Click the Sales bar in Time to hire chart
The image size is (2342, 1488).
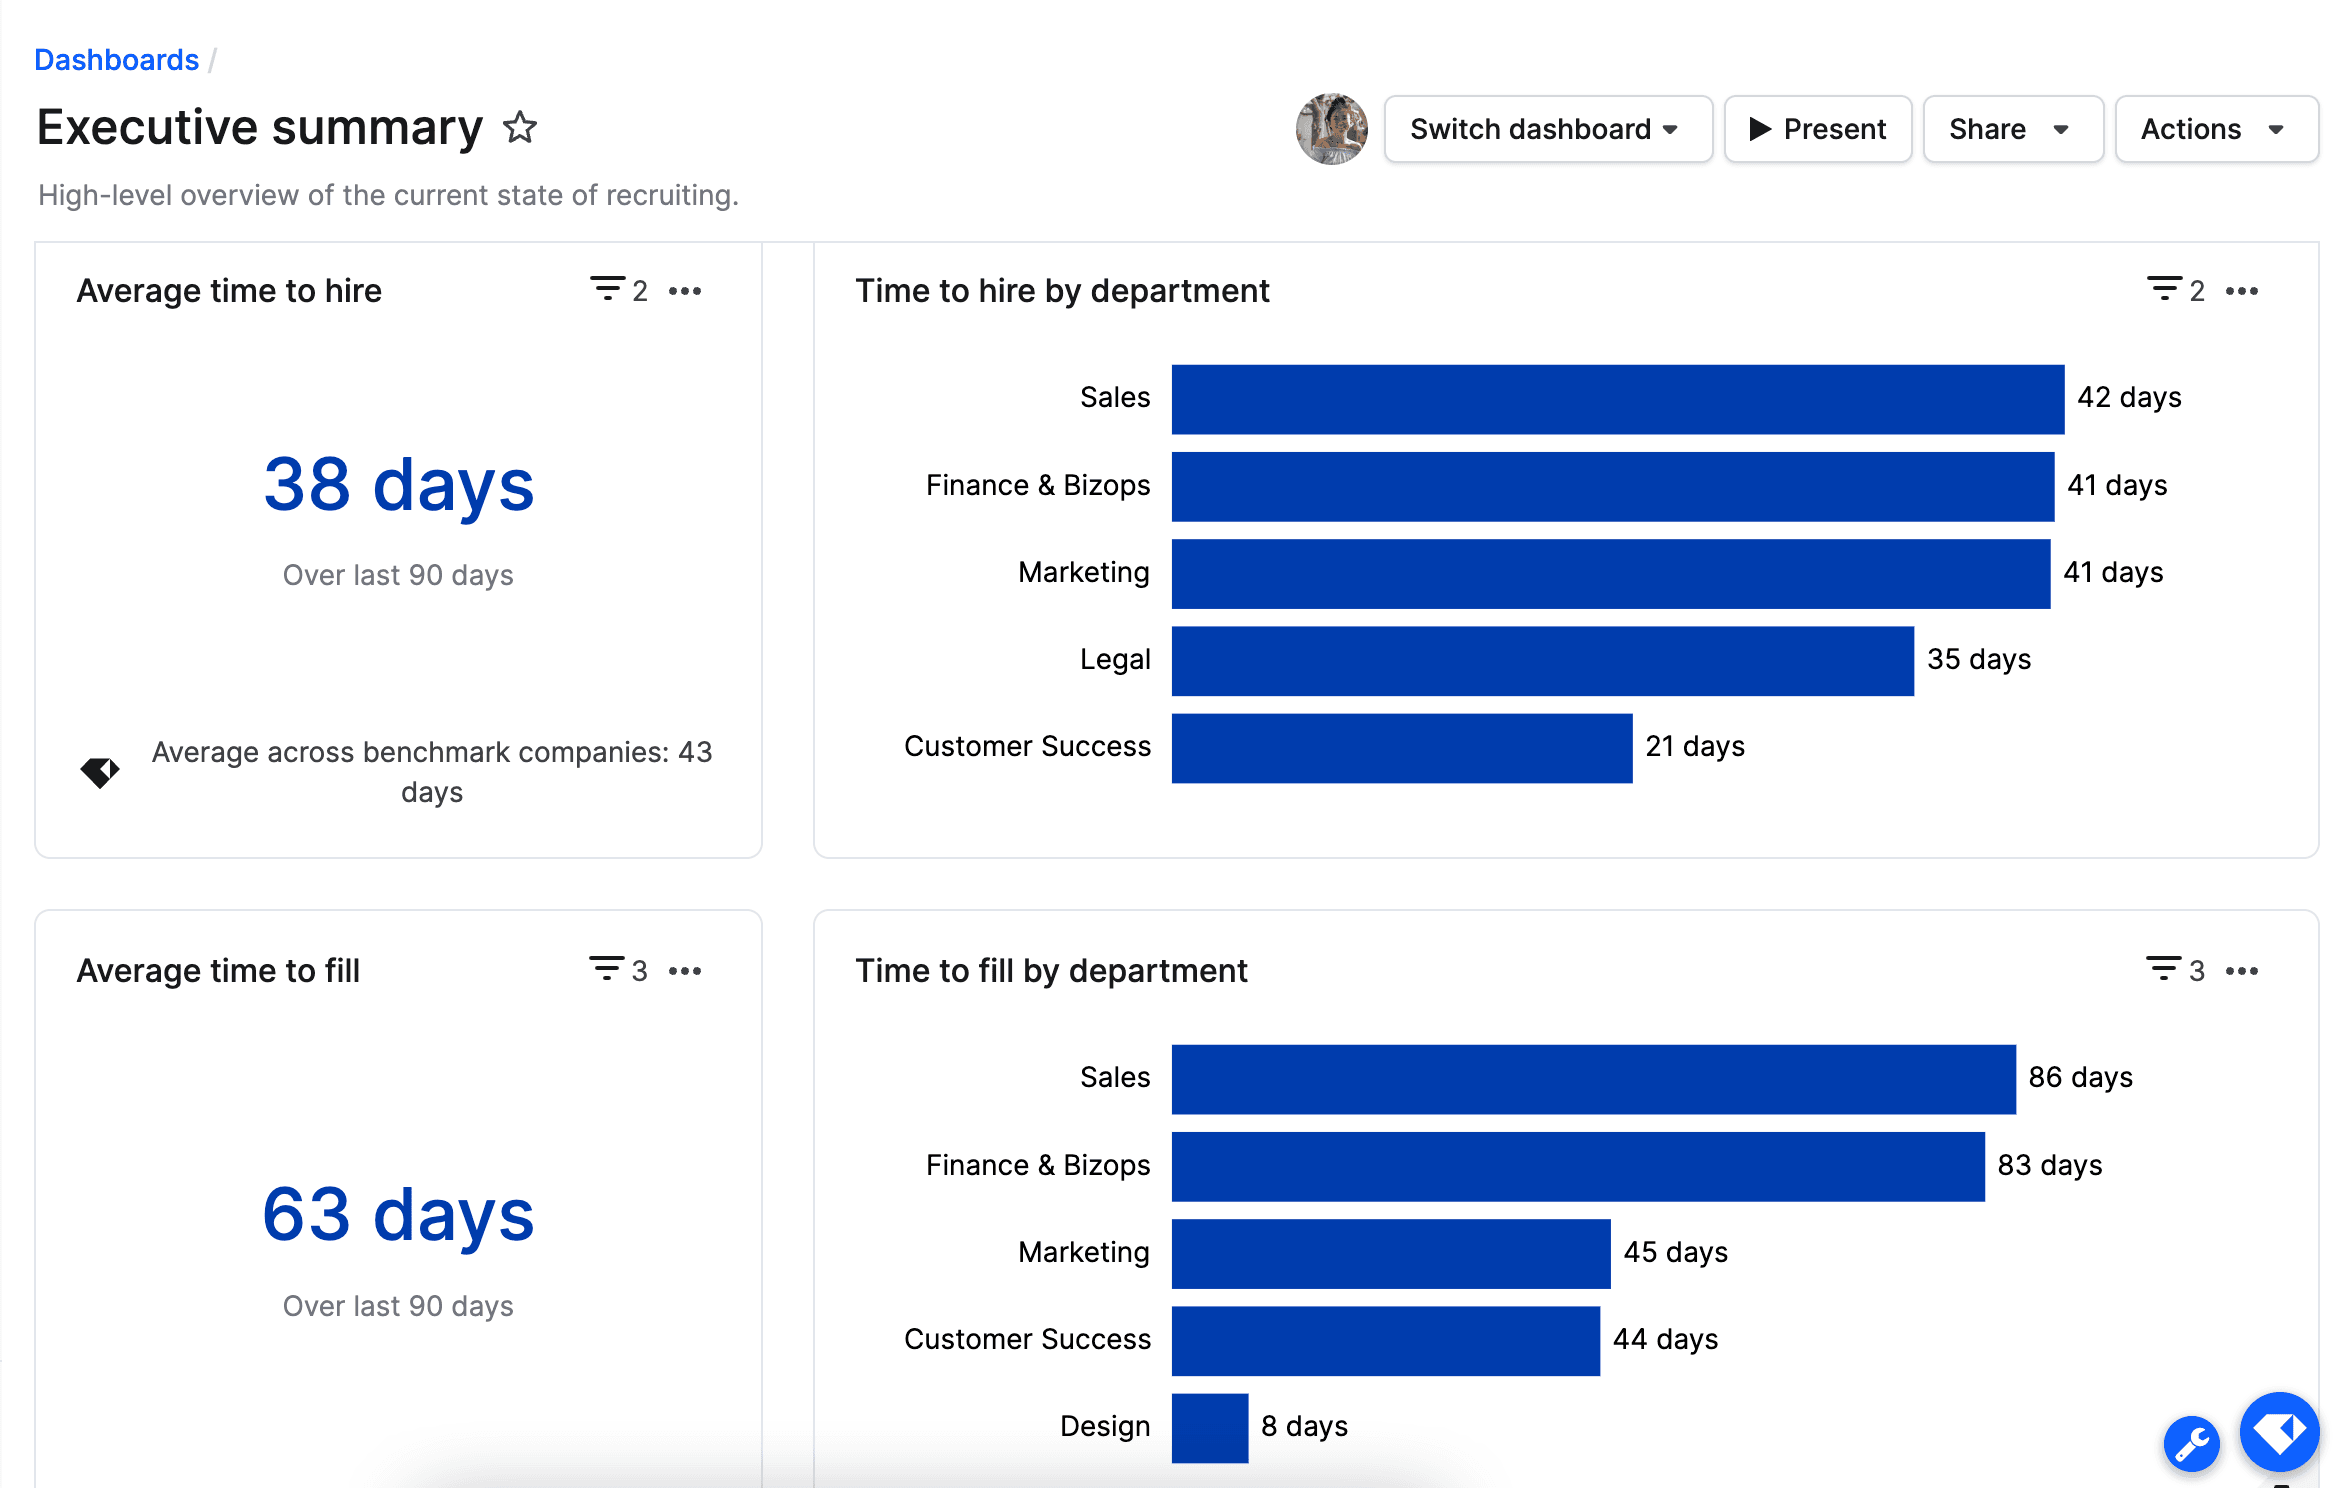(1617, 399)
